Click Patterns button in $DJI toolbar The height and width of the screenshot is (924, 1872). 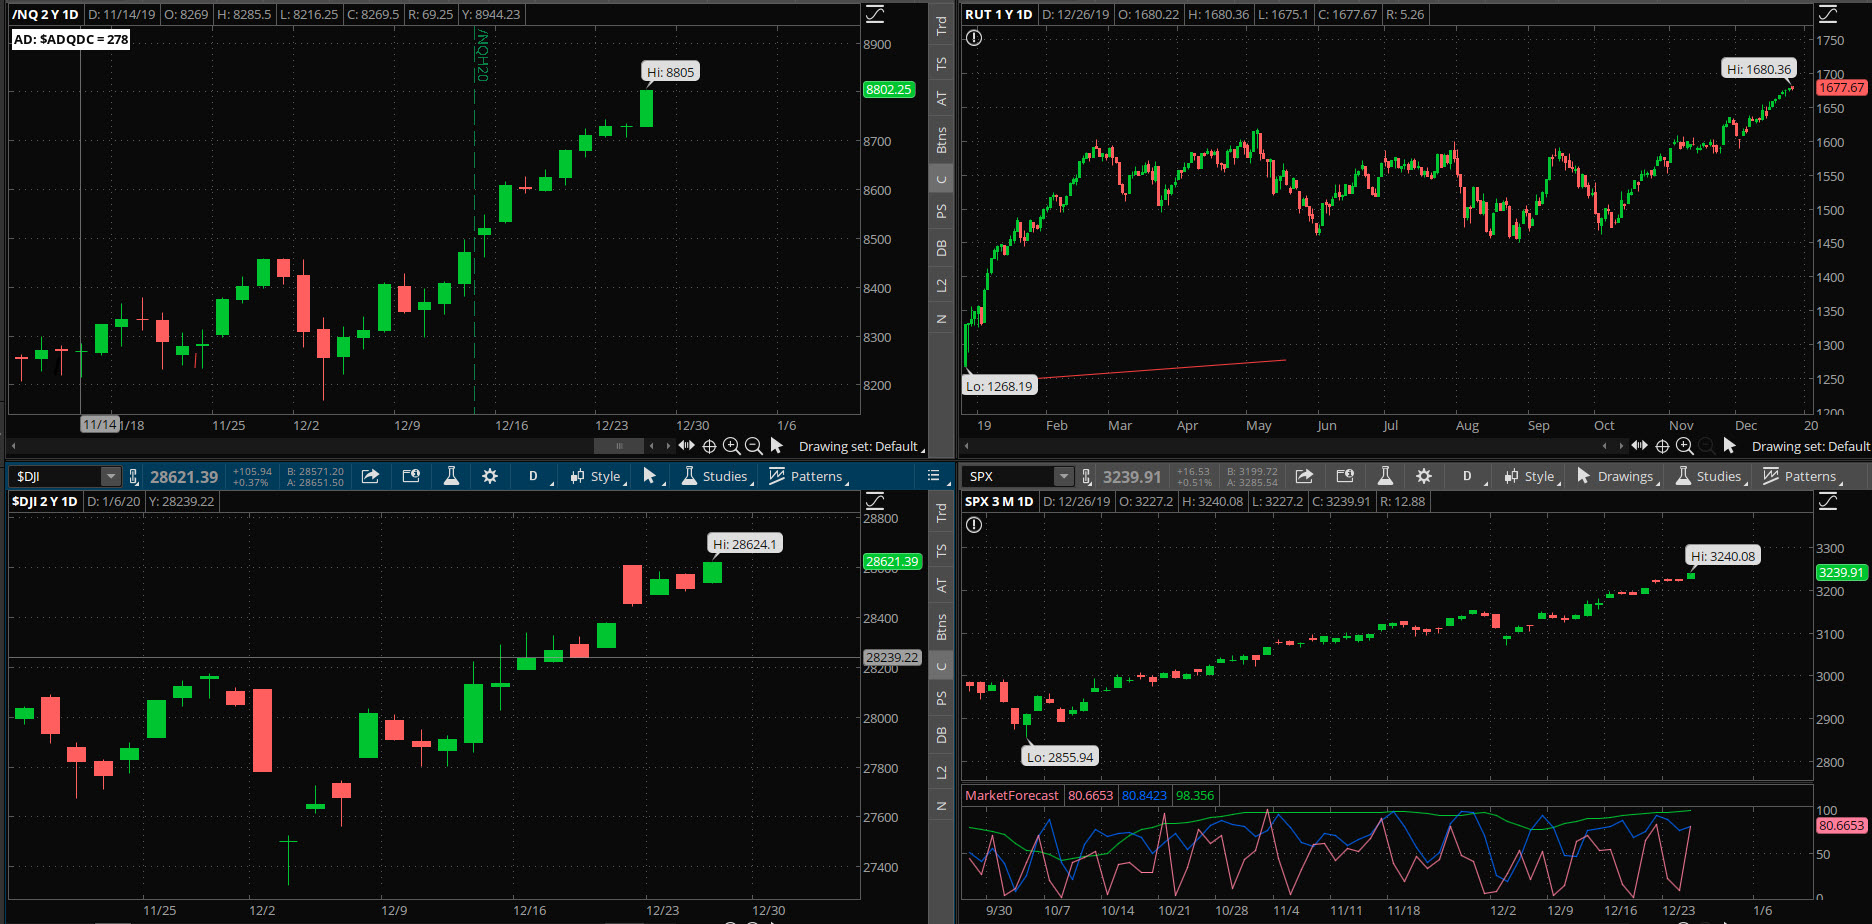coord(808,476)
